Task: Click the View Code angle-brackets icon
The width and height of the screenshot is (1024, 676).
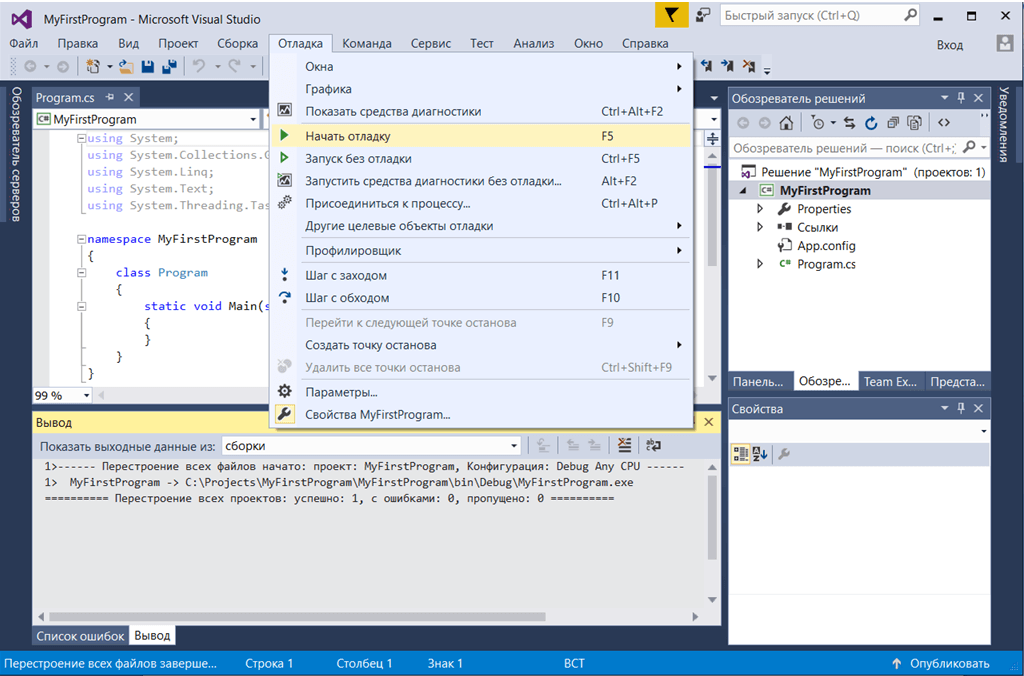Action: click(944, 122)
